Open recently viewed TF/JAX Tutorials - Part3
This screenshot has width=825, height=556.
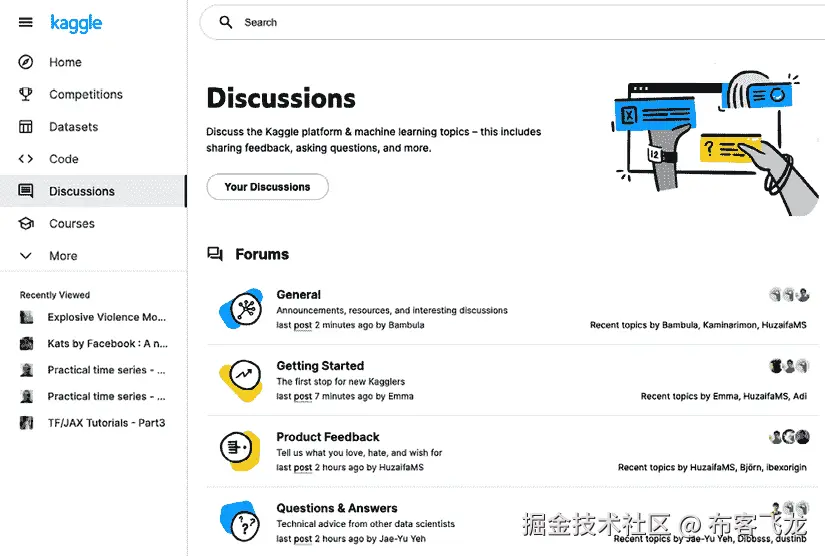[106, 423]
